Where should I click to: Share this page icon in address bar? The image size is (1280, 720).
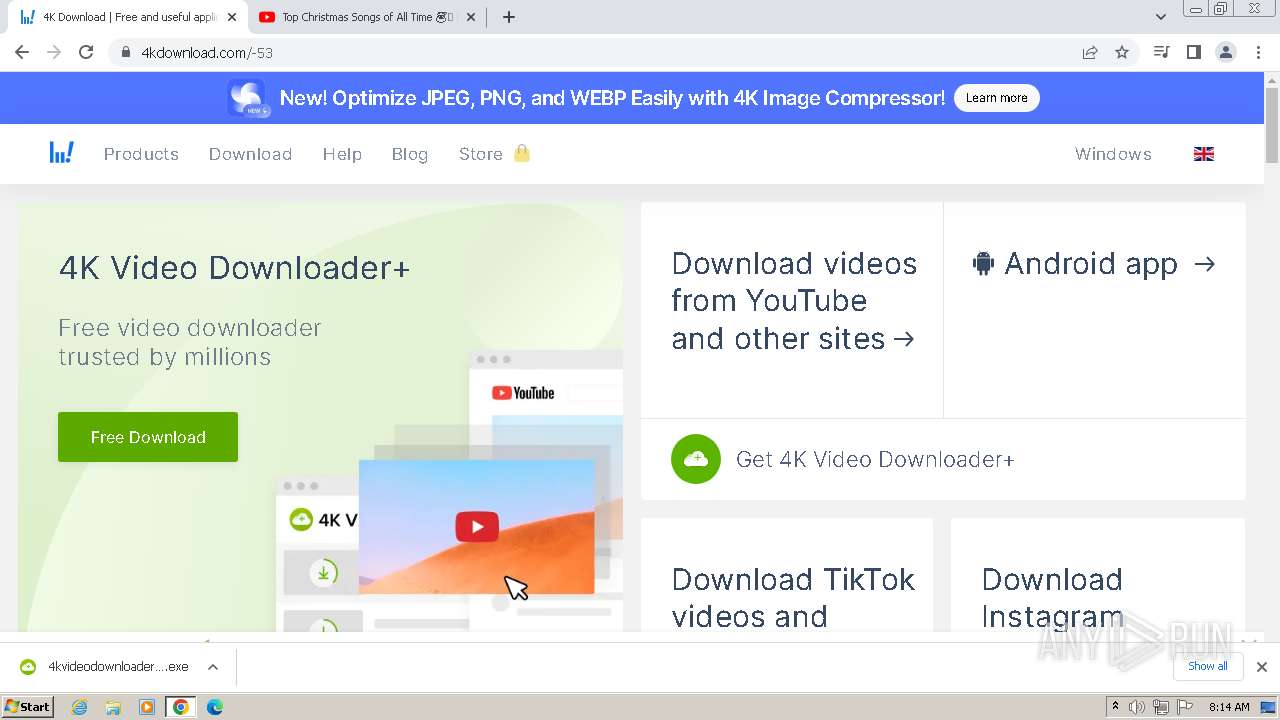tap(1090, 52)
